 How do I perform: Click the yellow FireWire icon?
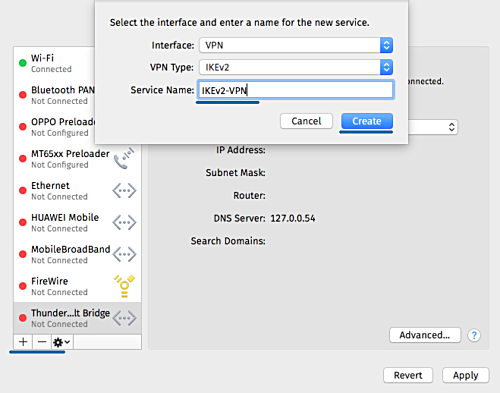click(x=124, y=286)
